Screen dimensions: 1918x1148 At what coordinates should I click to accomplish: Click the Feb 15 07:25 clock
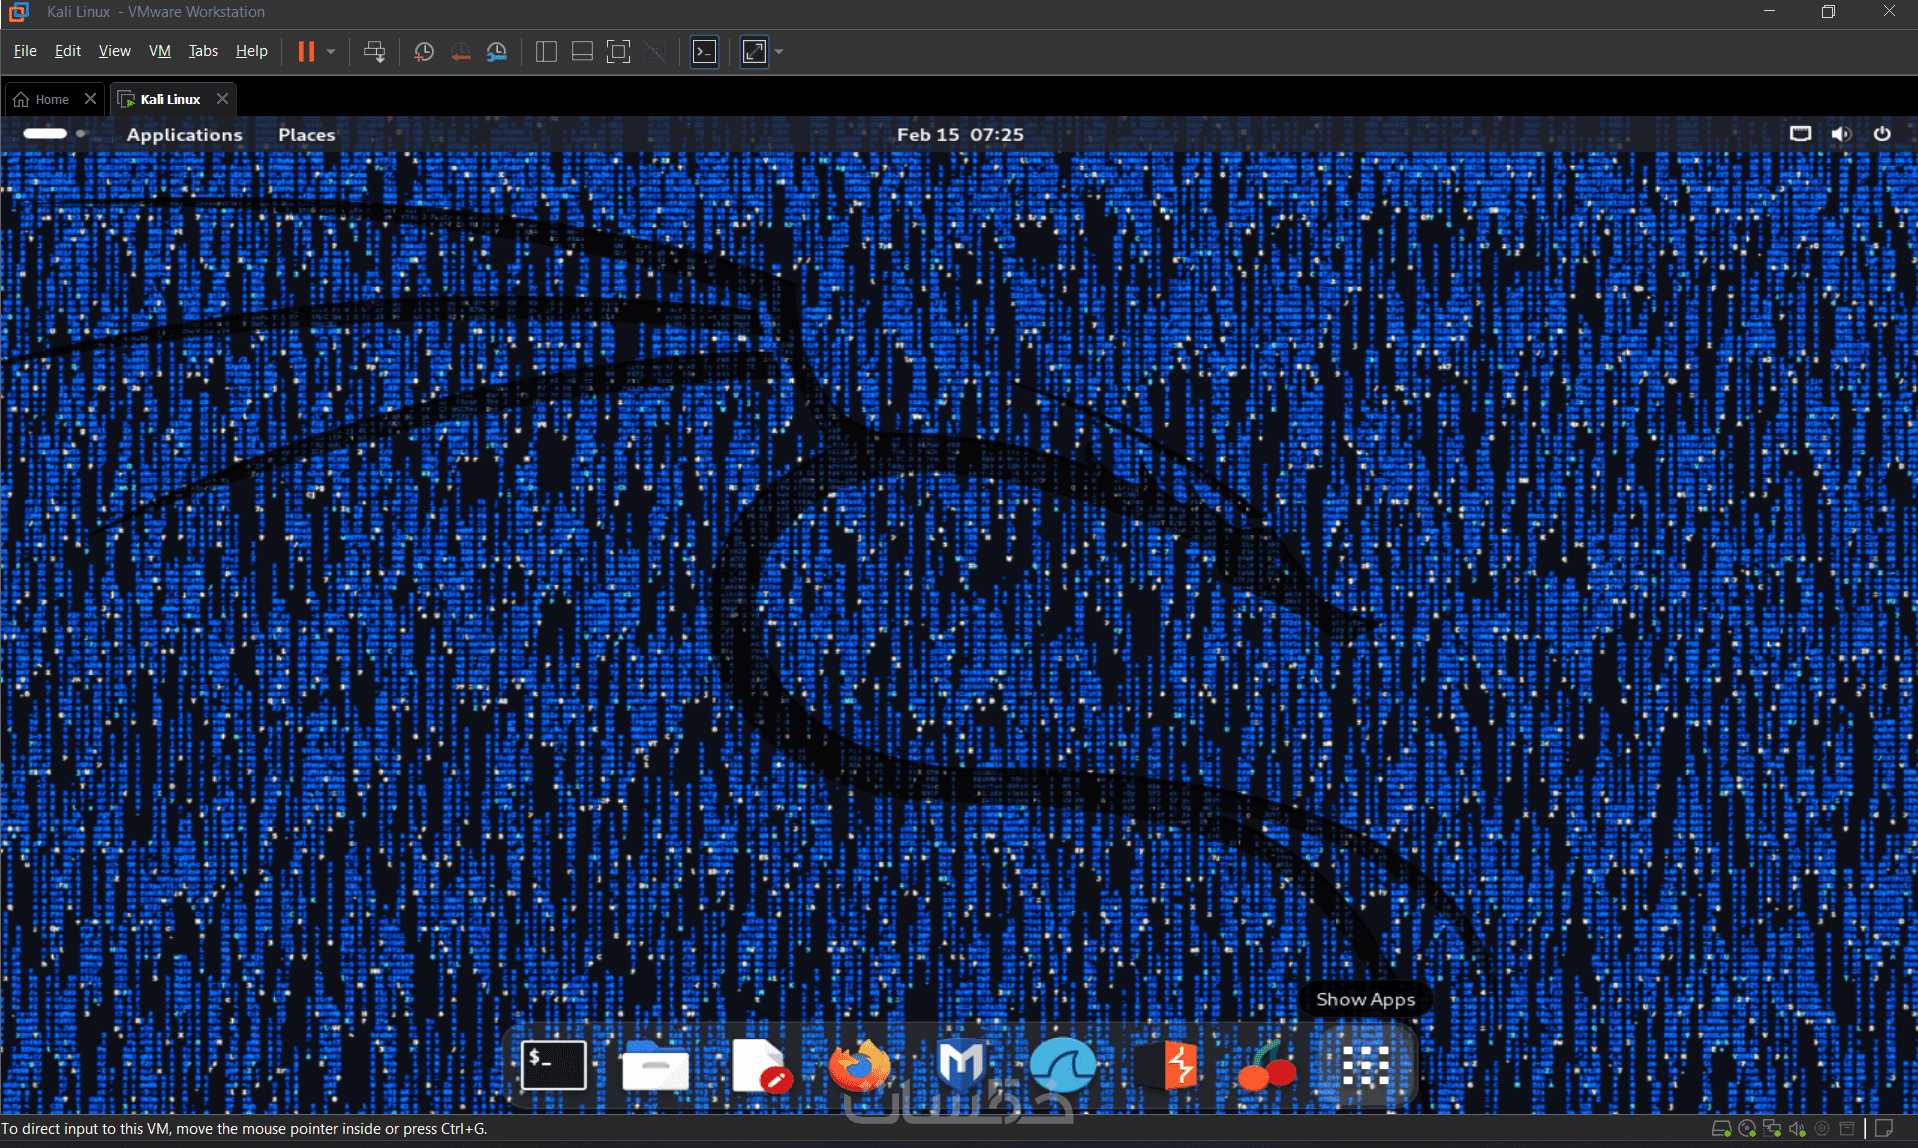(960, 134)
